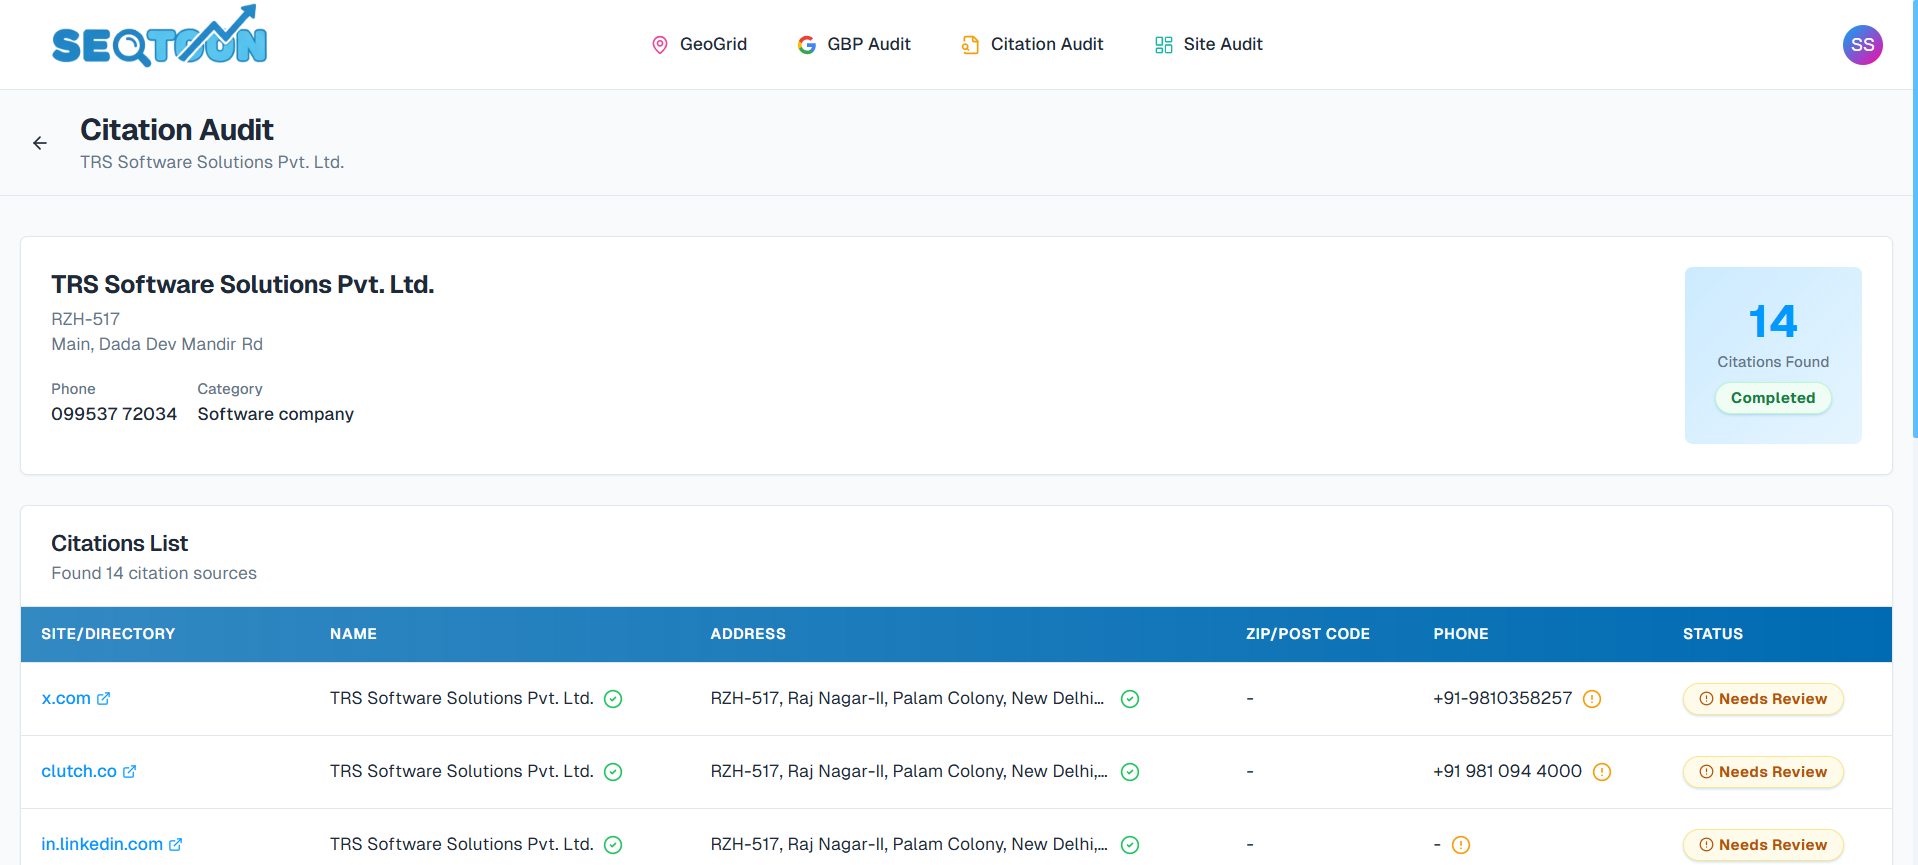Image resolution: width=1918 pixels, height=865 pixels.
Task: Click the clutch.co row address text
Action: [909, 771]
